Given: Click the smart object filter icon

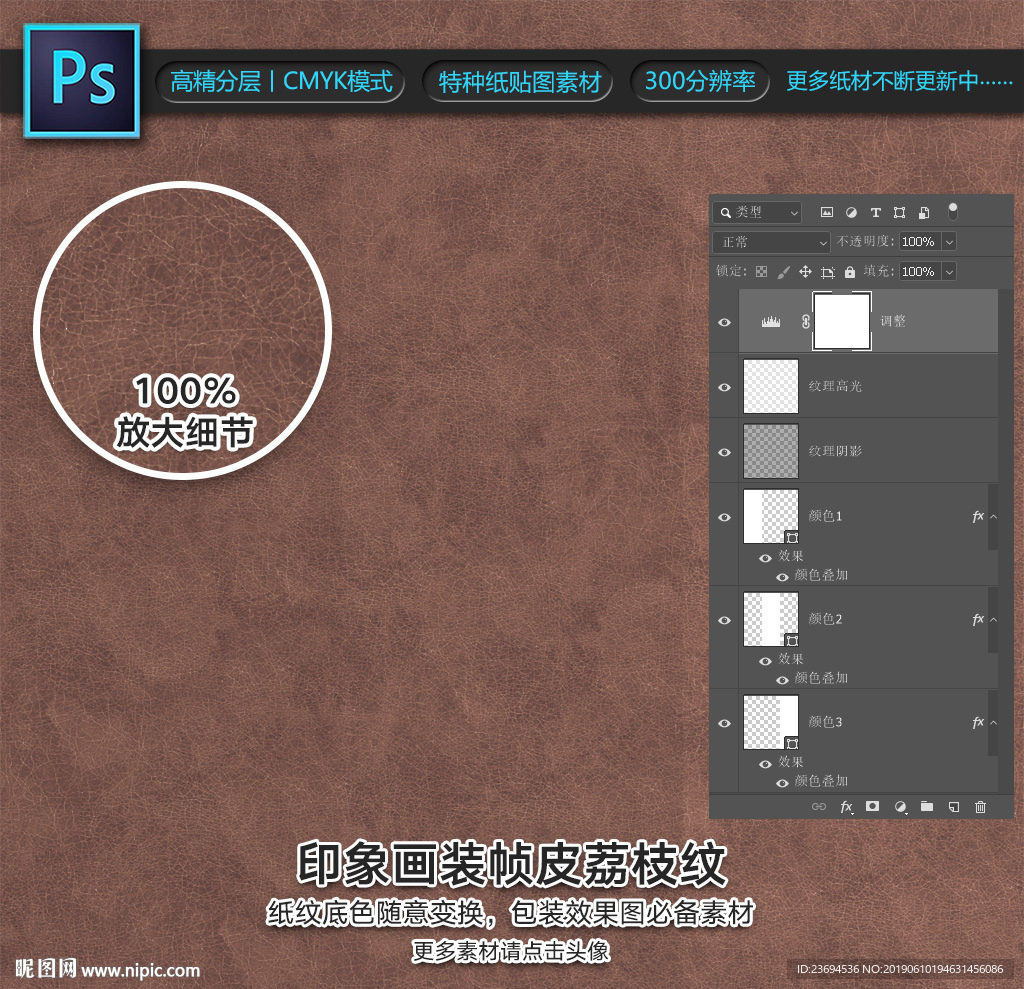Looking at the screenshot, I should point(923,212).
